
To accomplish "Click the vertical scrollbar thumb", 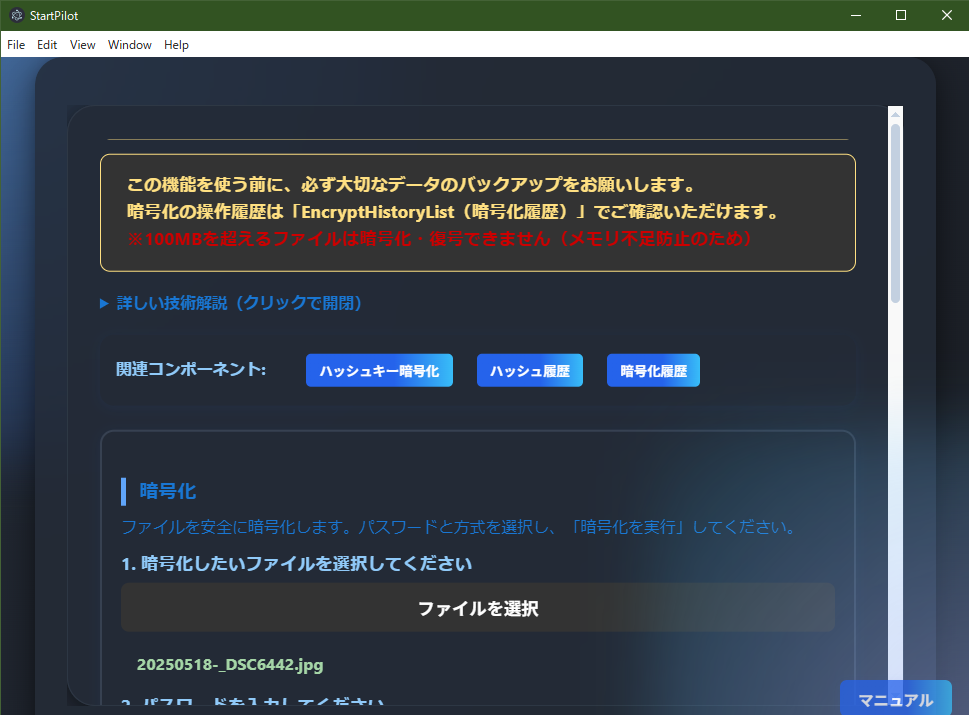I will point(895,210).
